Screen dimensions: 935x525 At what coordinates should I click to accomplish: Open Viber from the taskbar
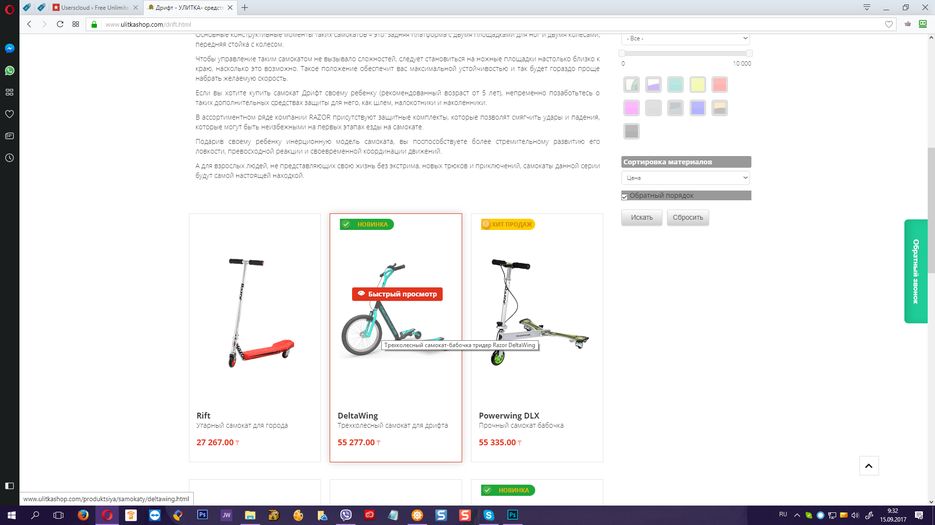point(346,515)
